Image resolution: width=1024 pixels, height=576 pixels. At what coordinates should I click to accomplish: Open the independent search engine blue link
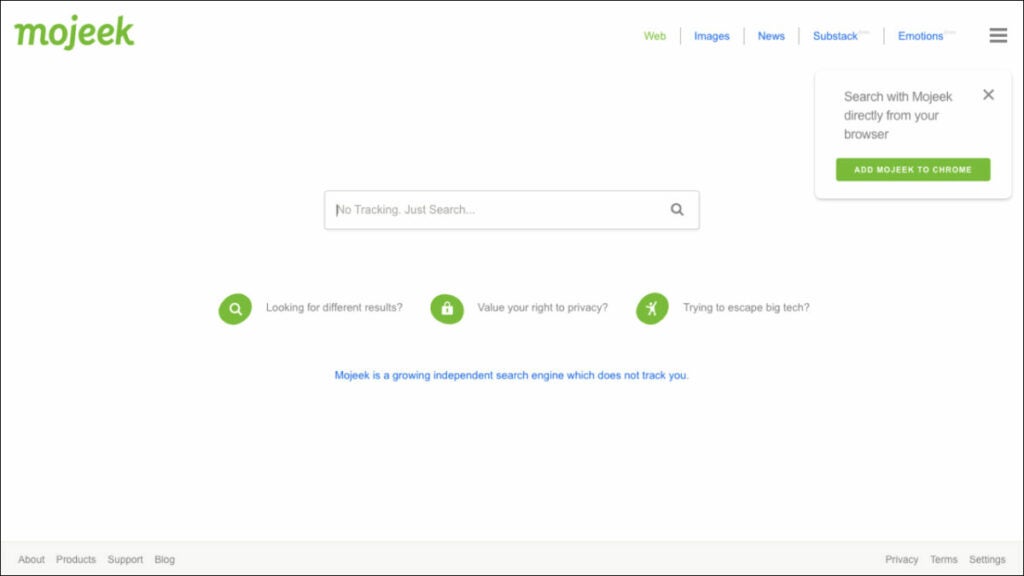(511, 376)
